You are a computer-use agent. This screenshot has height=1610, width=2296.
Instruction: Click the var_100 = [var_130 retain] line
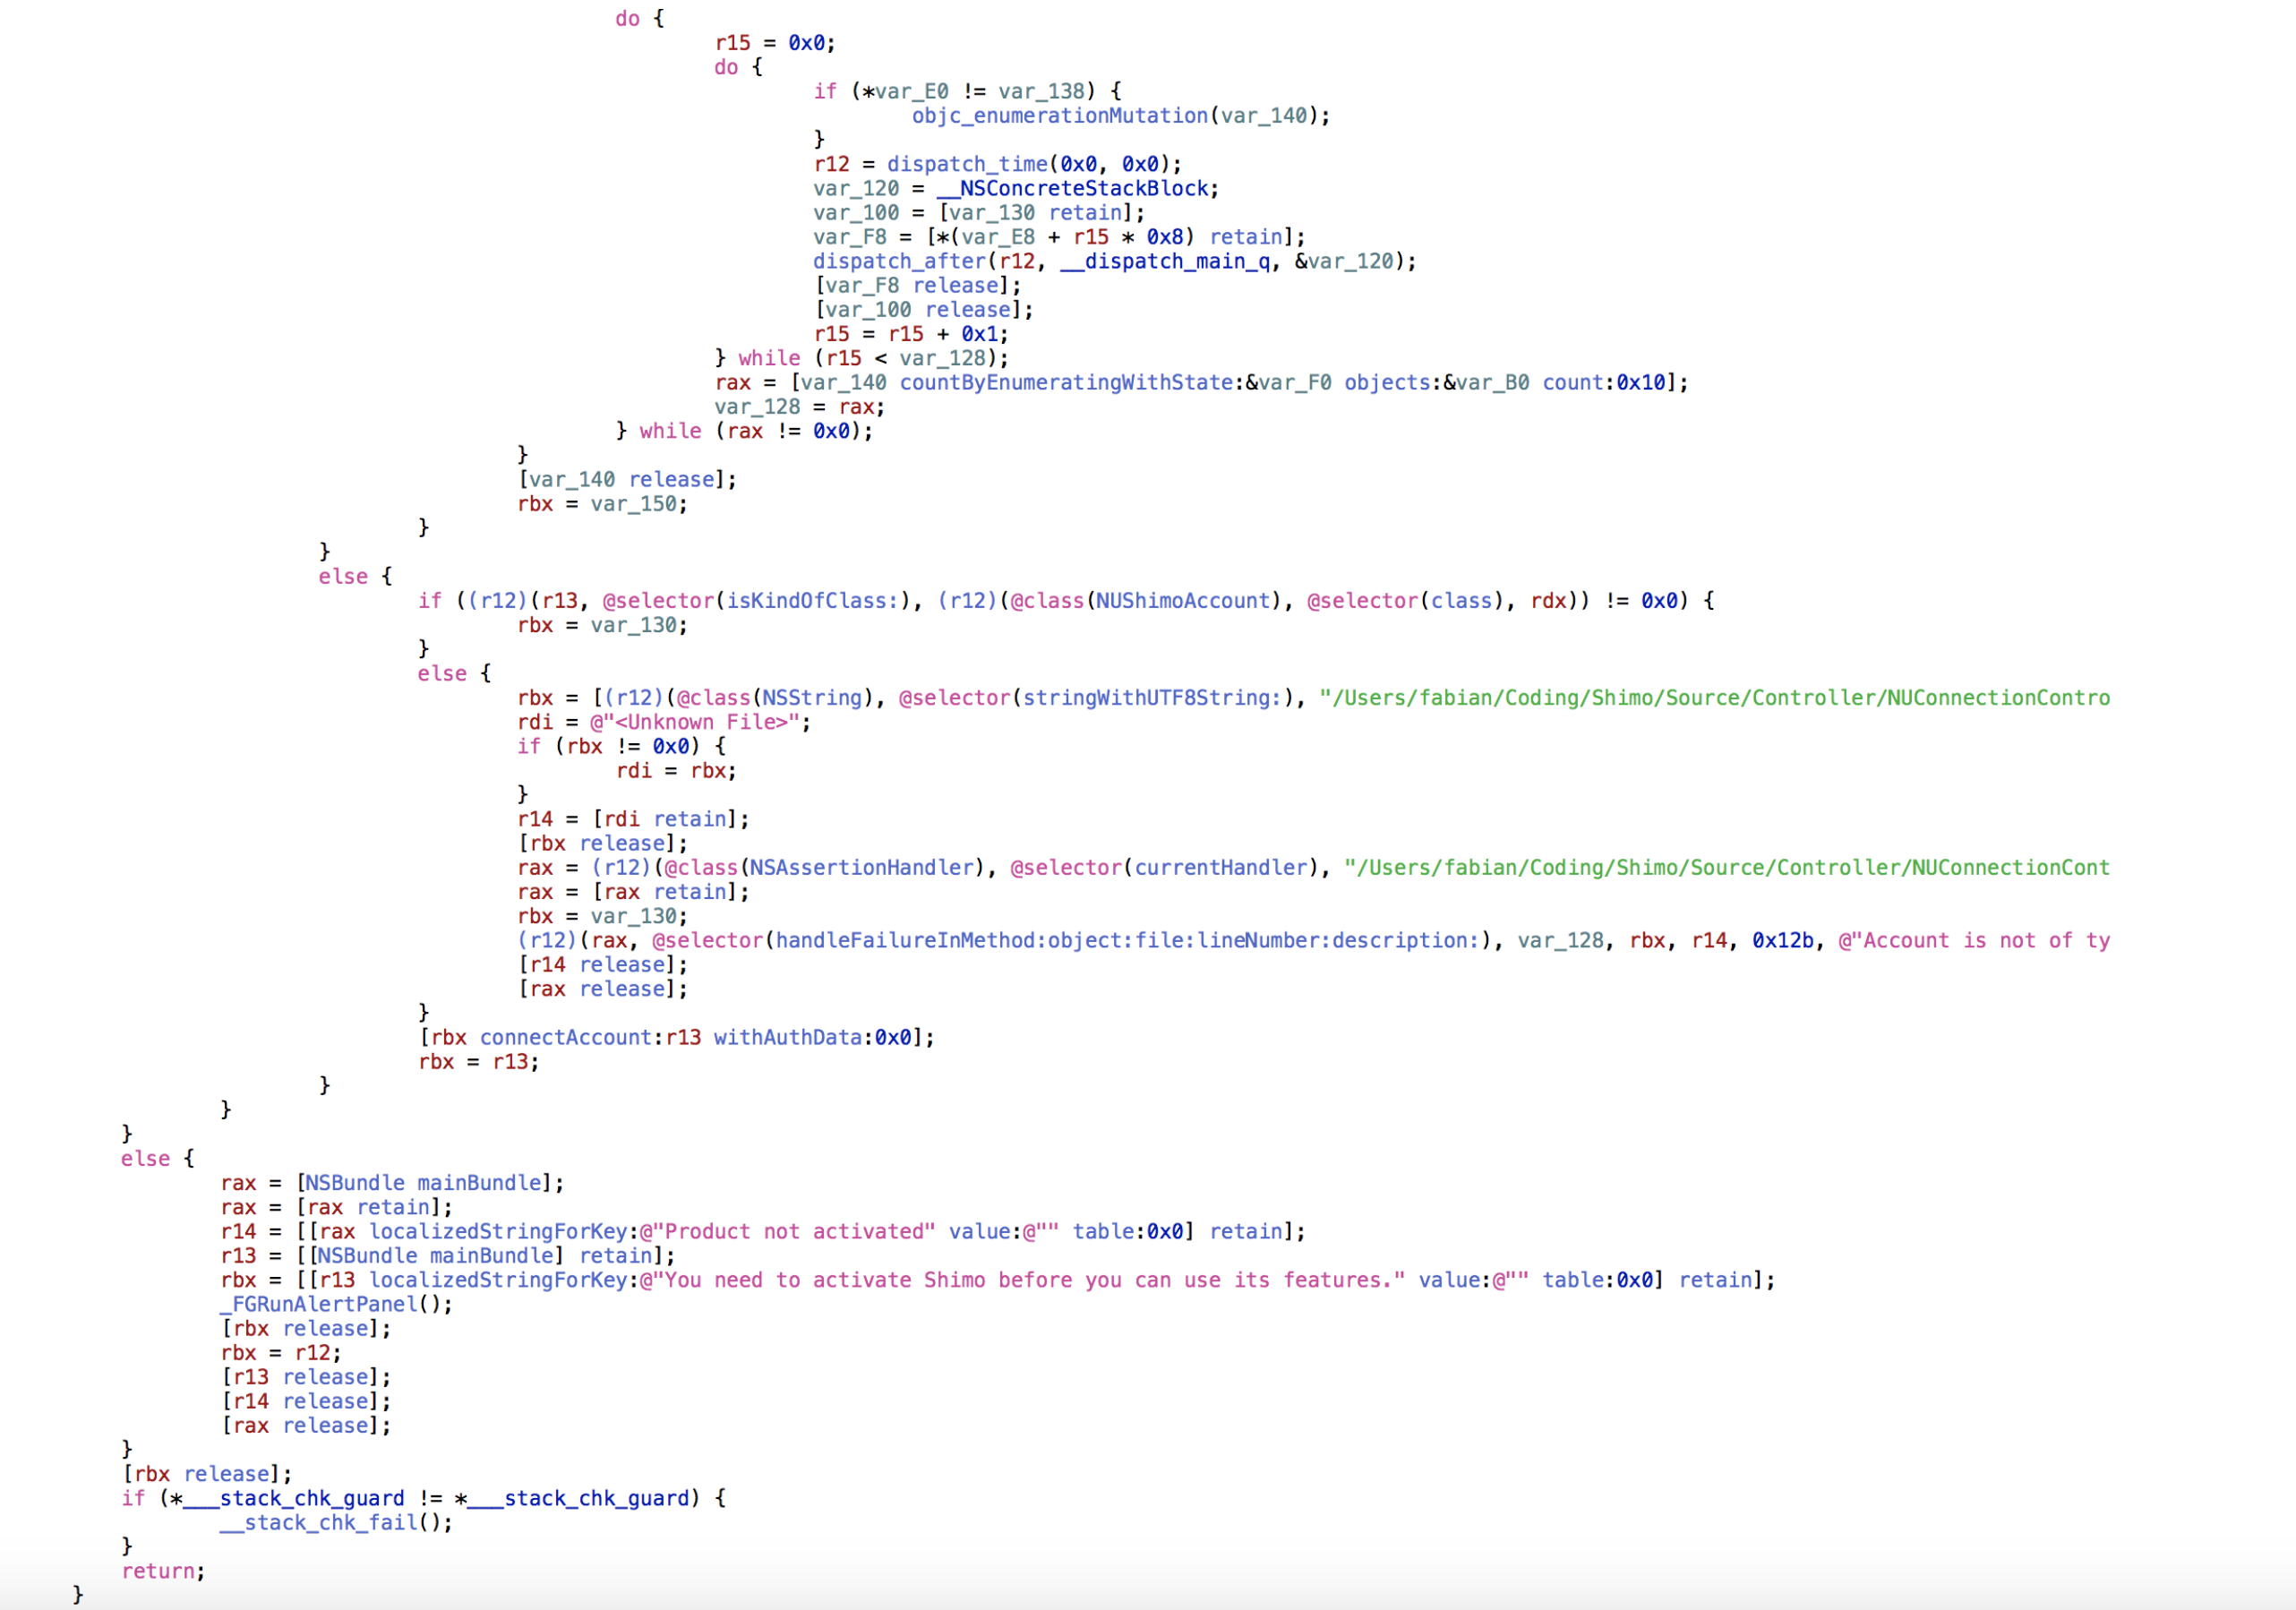(x=978, y=213)
